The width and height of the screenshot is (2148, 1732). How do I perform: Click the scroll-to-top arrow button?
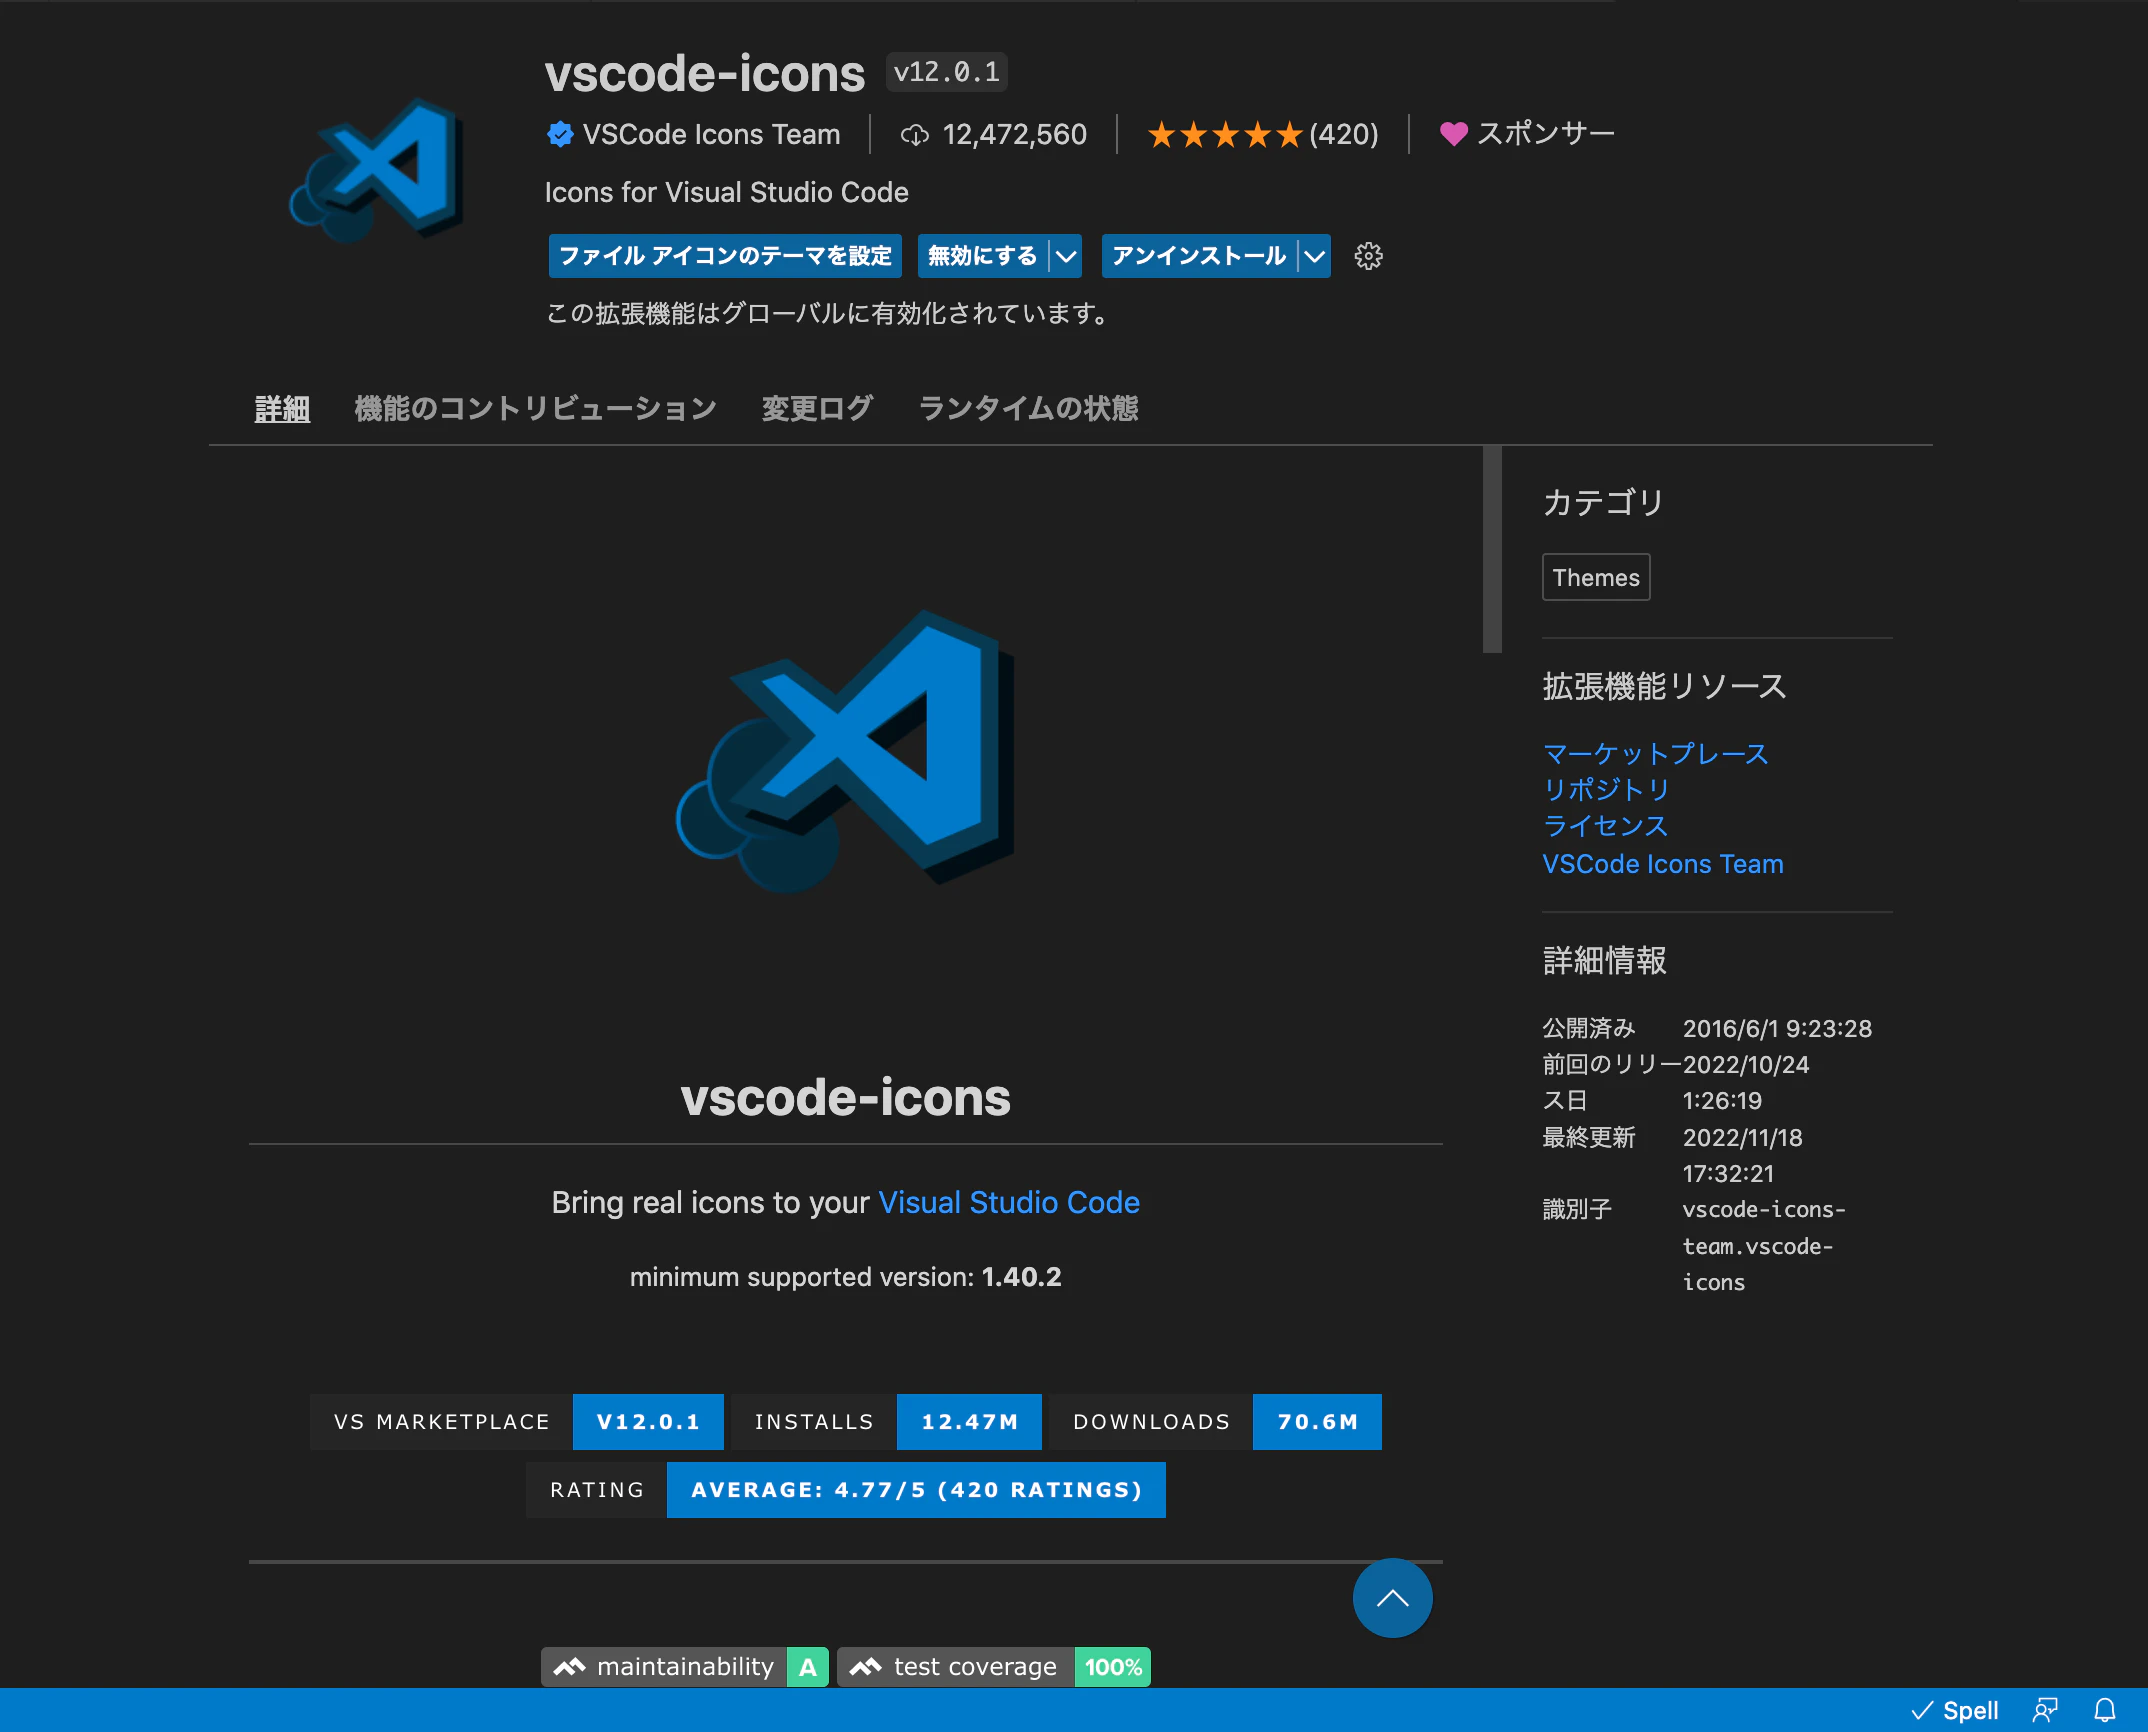coord(1392,1598)
